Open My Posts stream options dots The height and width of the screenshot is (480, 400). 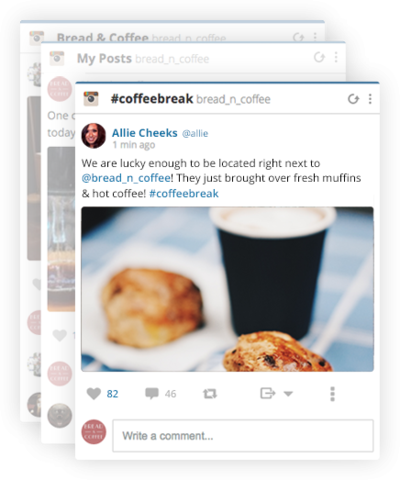[336, 57]
